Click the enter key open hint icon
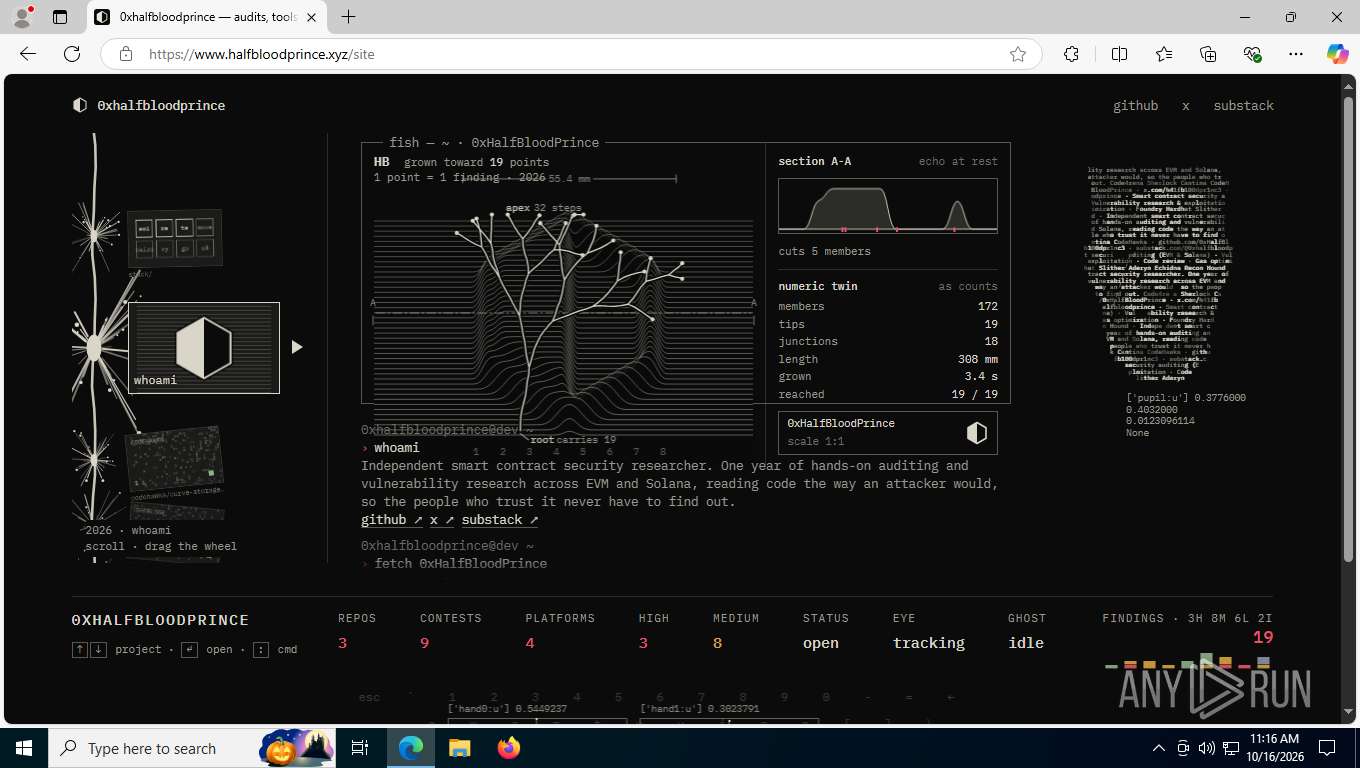1360x768 pixels. (x=189, y=649)
